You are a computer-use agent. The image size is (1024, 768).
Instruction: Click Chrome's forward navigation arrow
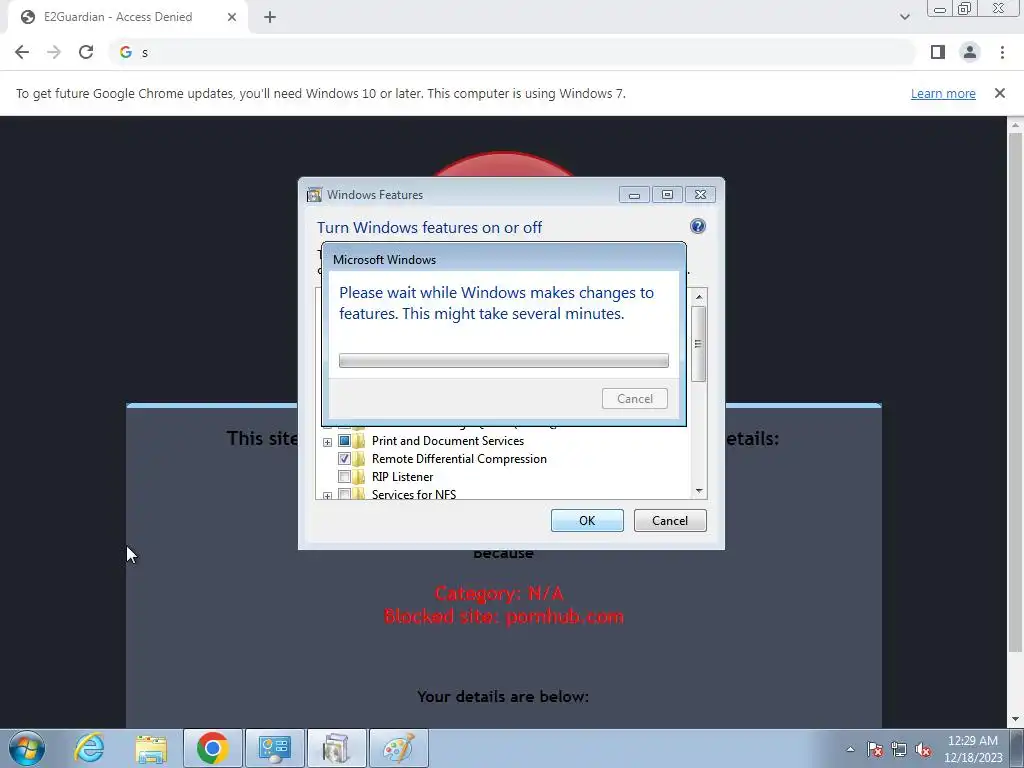[54, 52]
